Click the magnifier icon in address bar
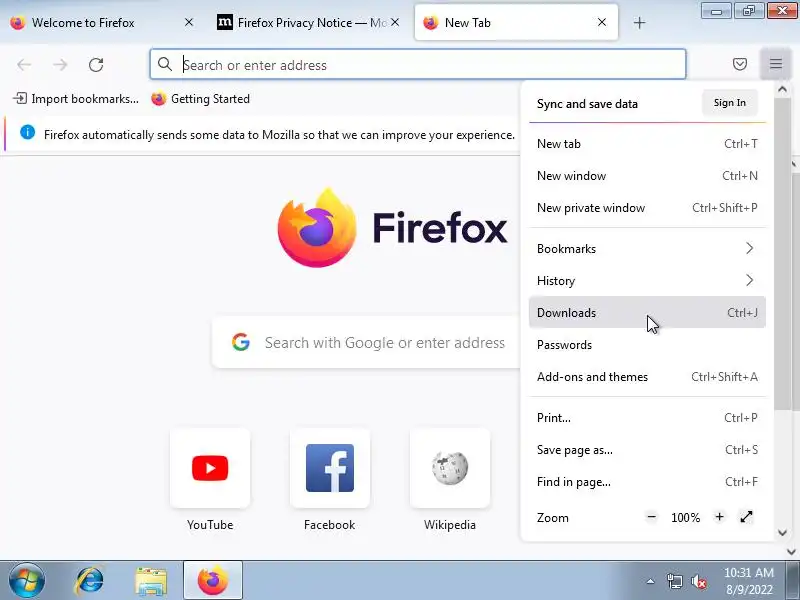The width and height of the screenshot is (800, 600). (164, 64)
